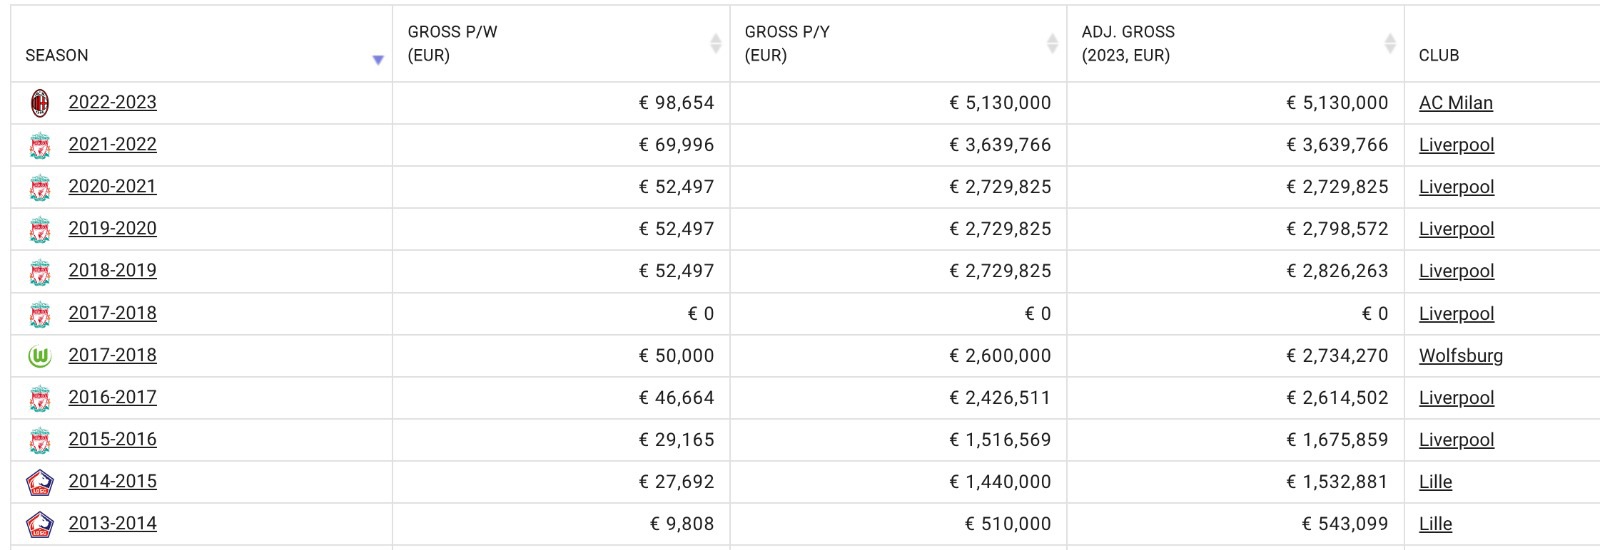
Task: Sort by Adj. Gross column arrows
Action: click(1390, 43)
